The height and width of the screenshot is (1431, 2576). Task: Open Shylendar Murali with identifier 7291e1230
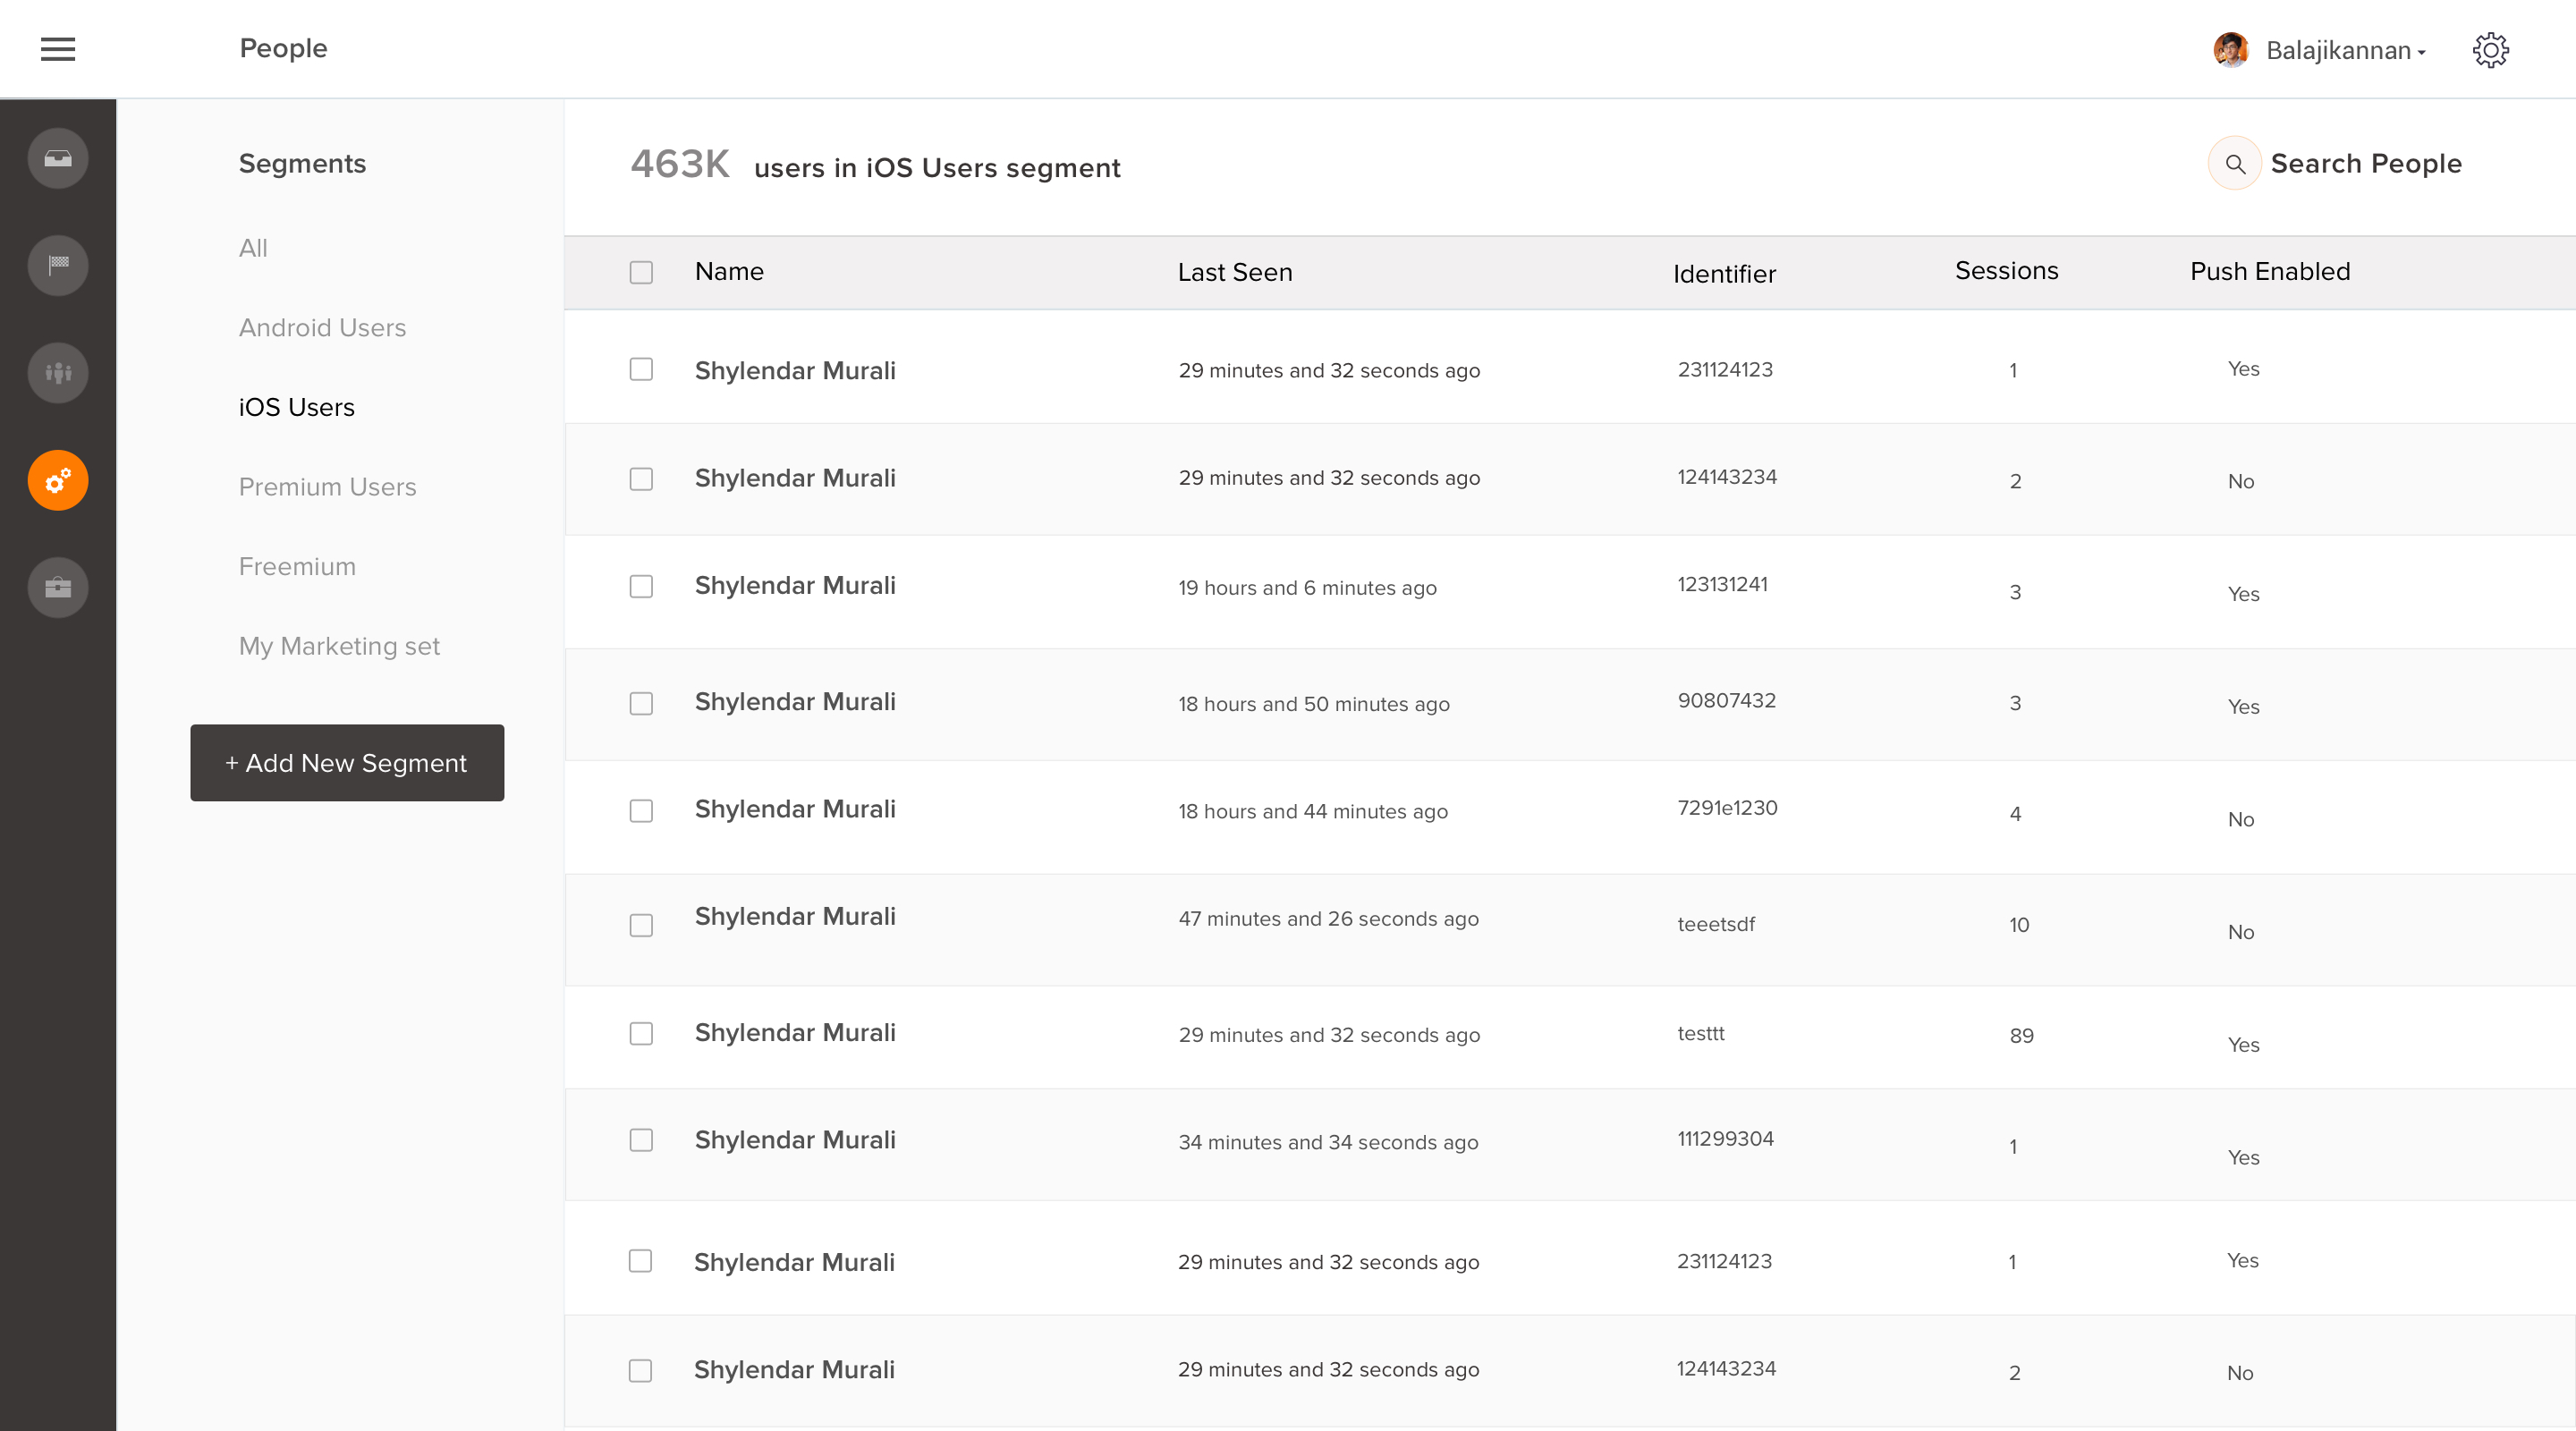pos(795,809)
